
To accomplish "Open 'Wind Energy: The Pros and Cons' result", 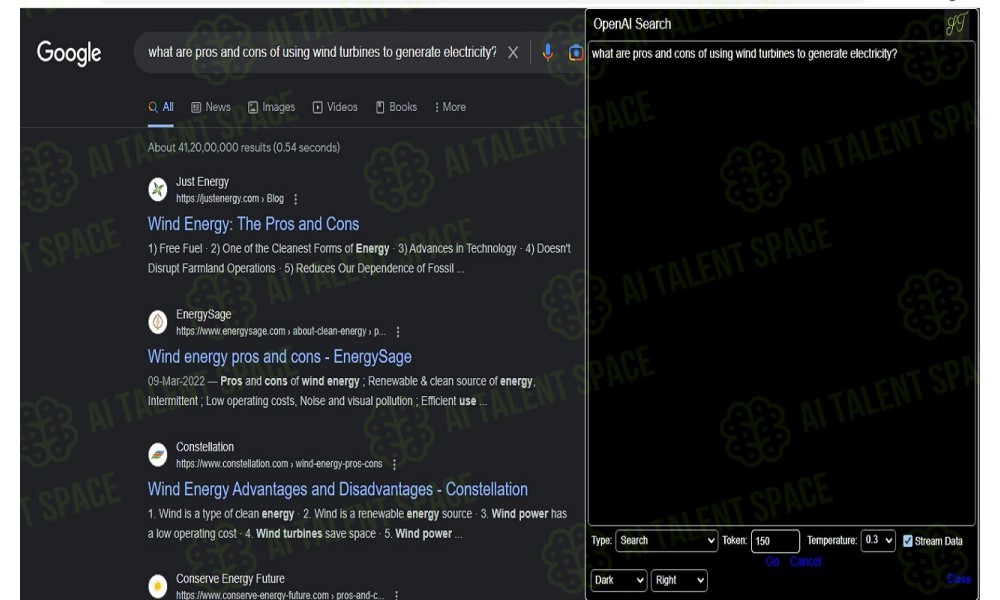I will 253,224.
